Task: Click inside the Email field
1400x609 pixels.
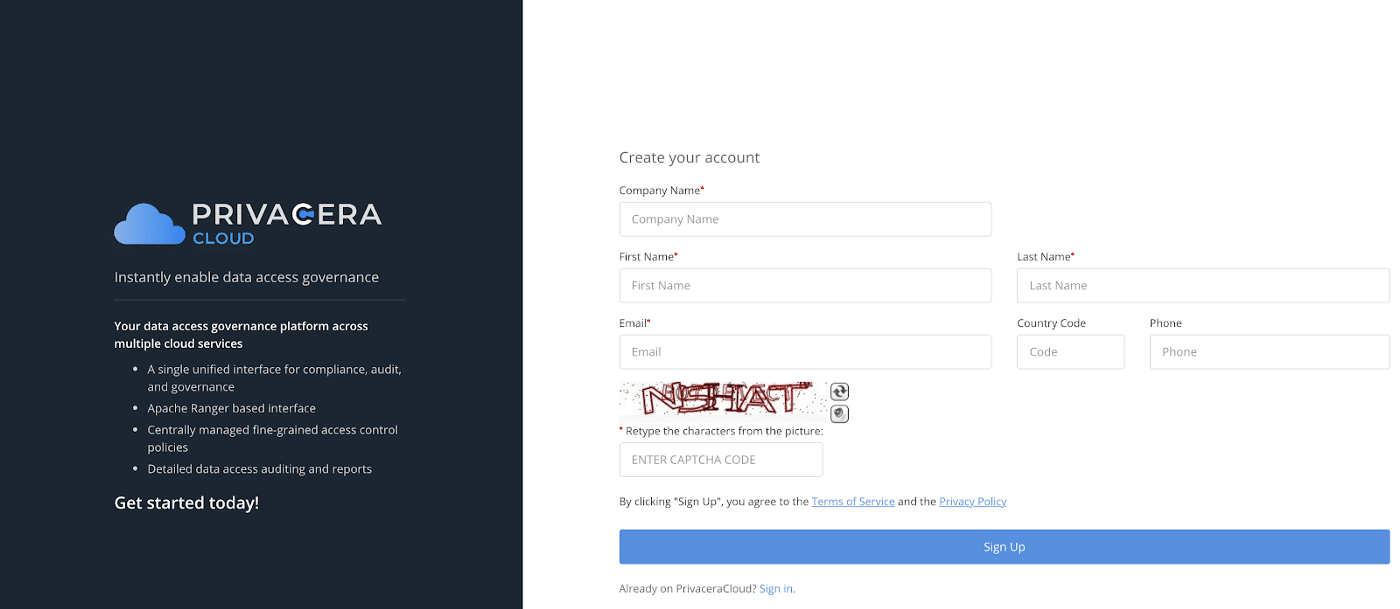Action: click(x=805, y=351)
